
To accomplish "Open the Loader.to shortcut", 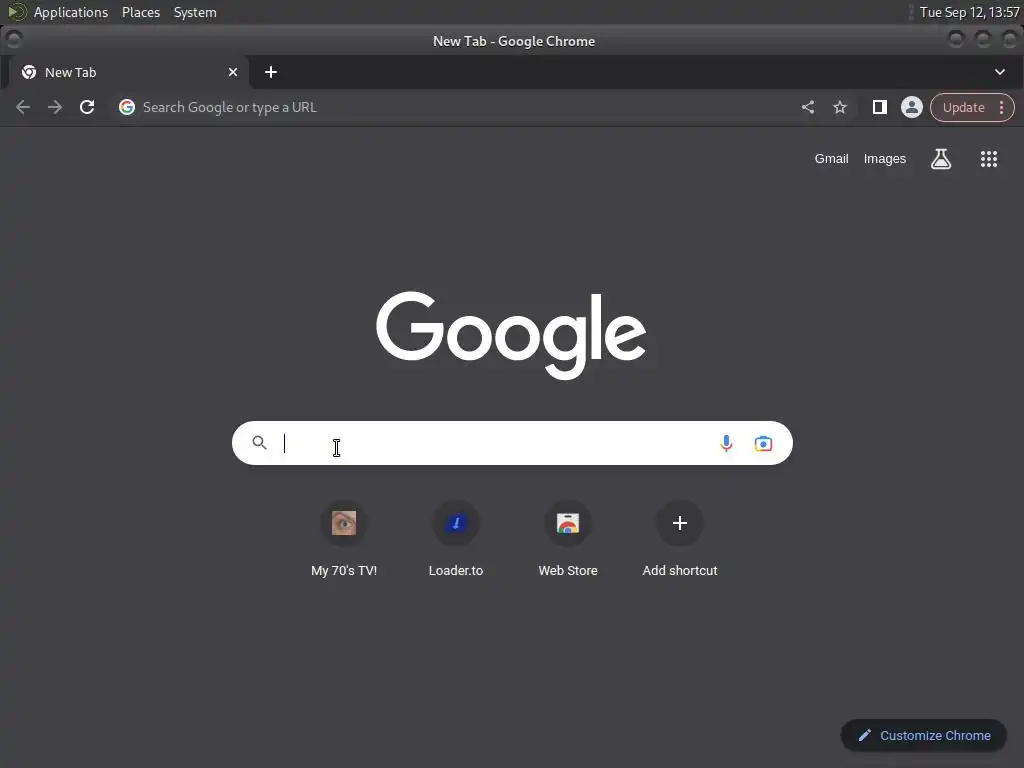I will point(456,539).
